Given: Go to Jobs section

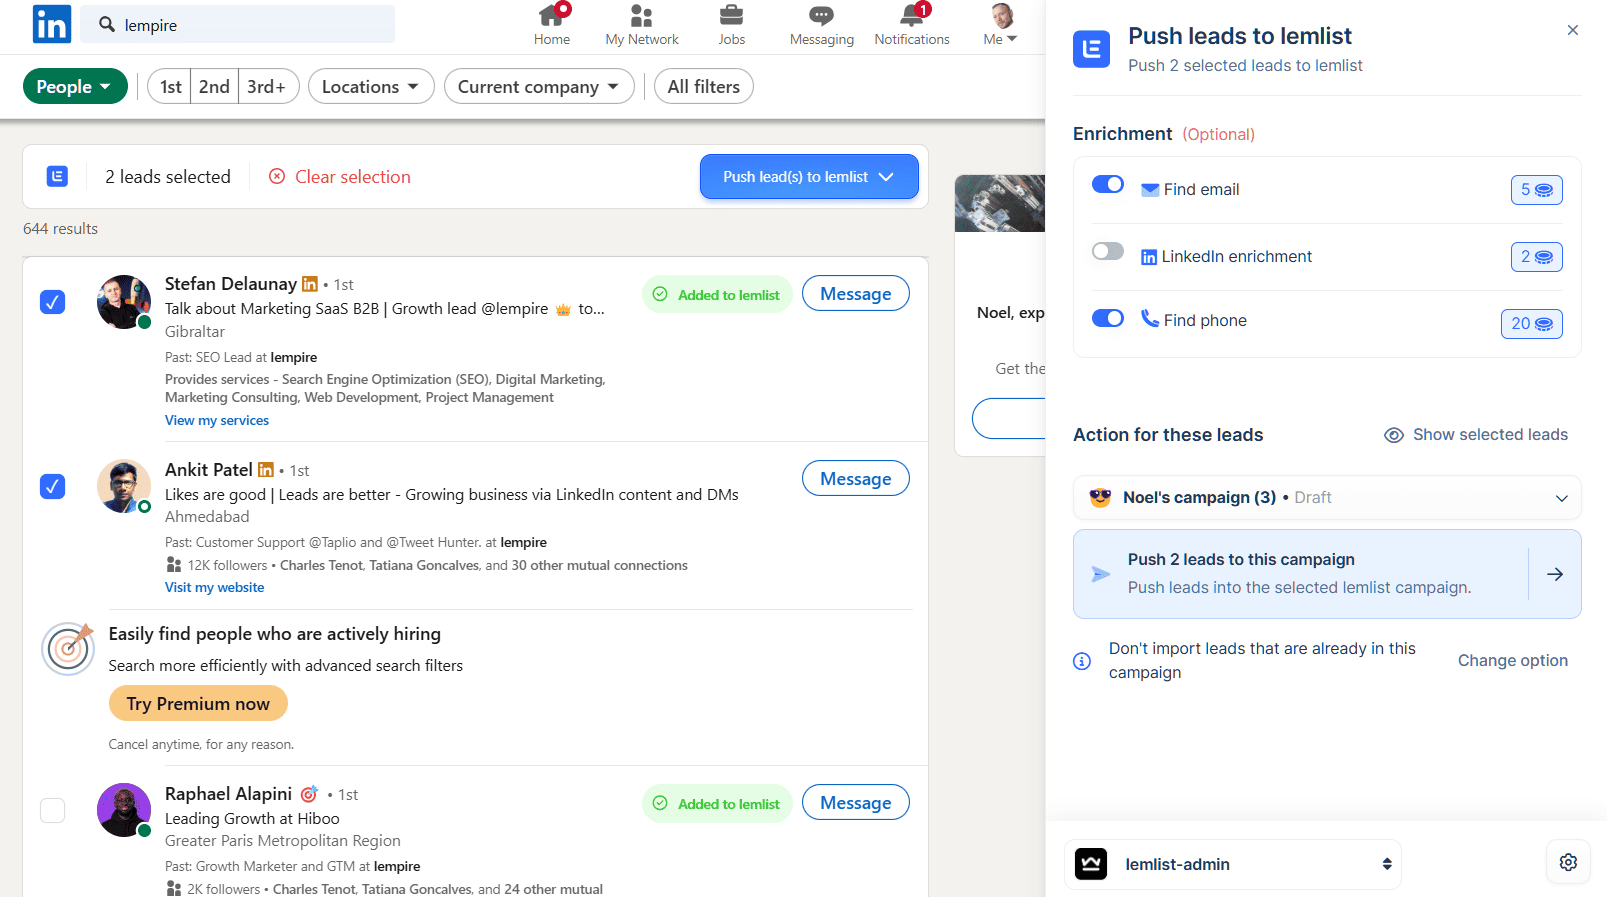Looking at the screenshot, I should coord(732,26).
